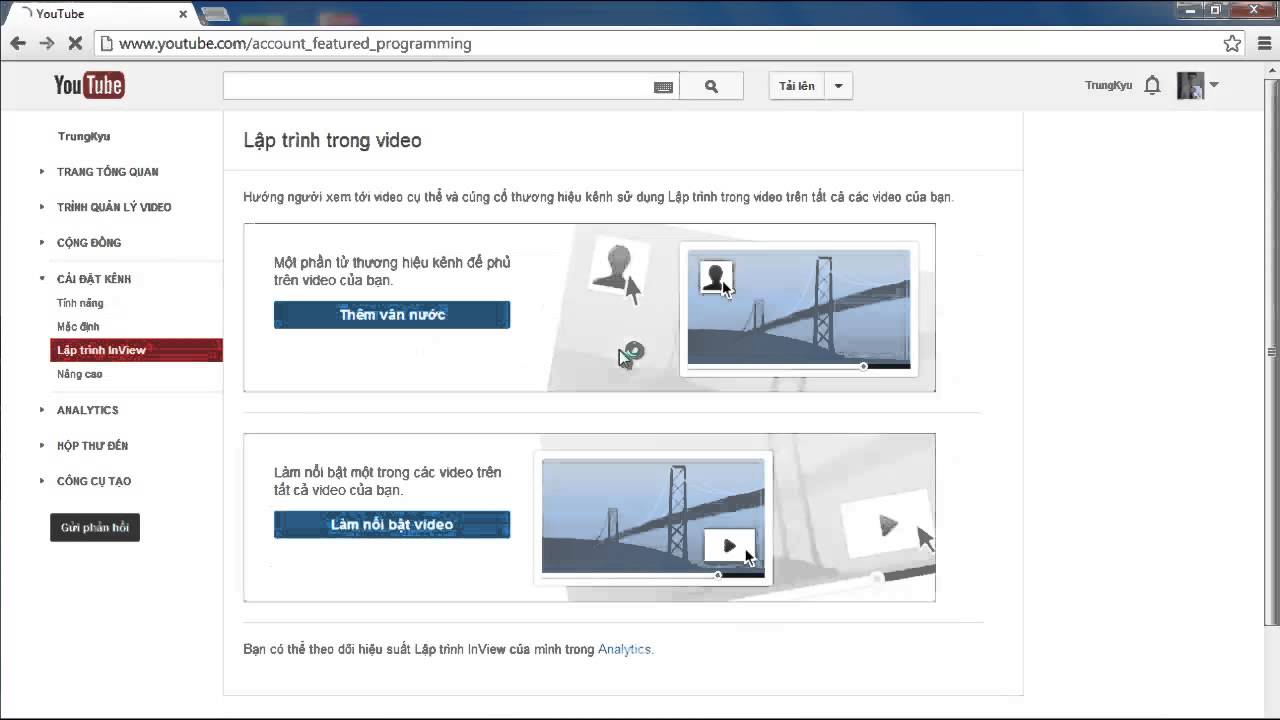Click the search magnifier button
Screen dimensions: 1280x720
point(711,86)
